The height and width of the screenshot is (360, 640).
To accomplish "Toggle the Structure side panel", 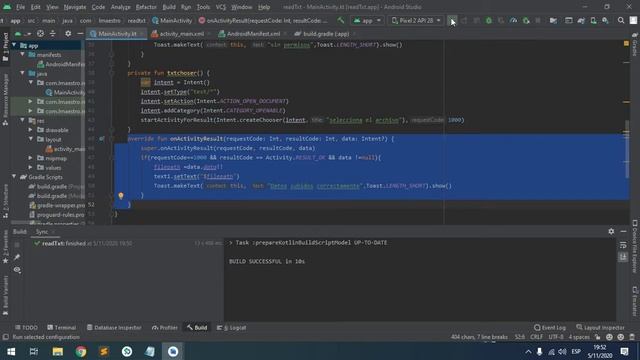I will [x=5, y=201].
